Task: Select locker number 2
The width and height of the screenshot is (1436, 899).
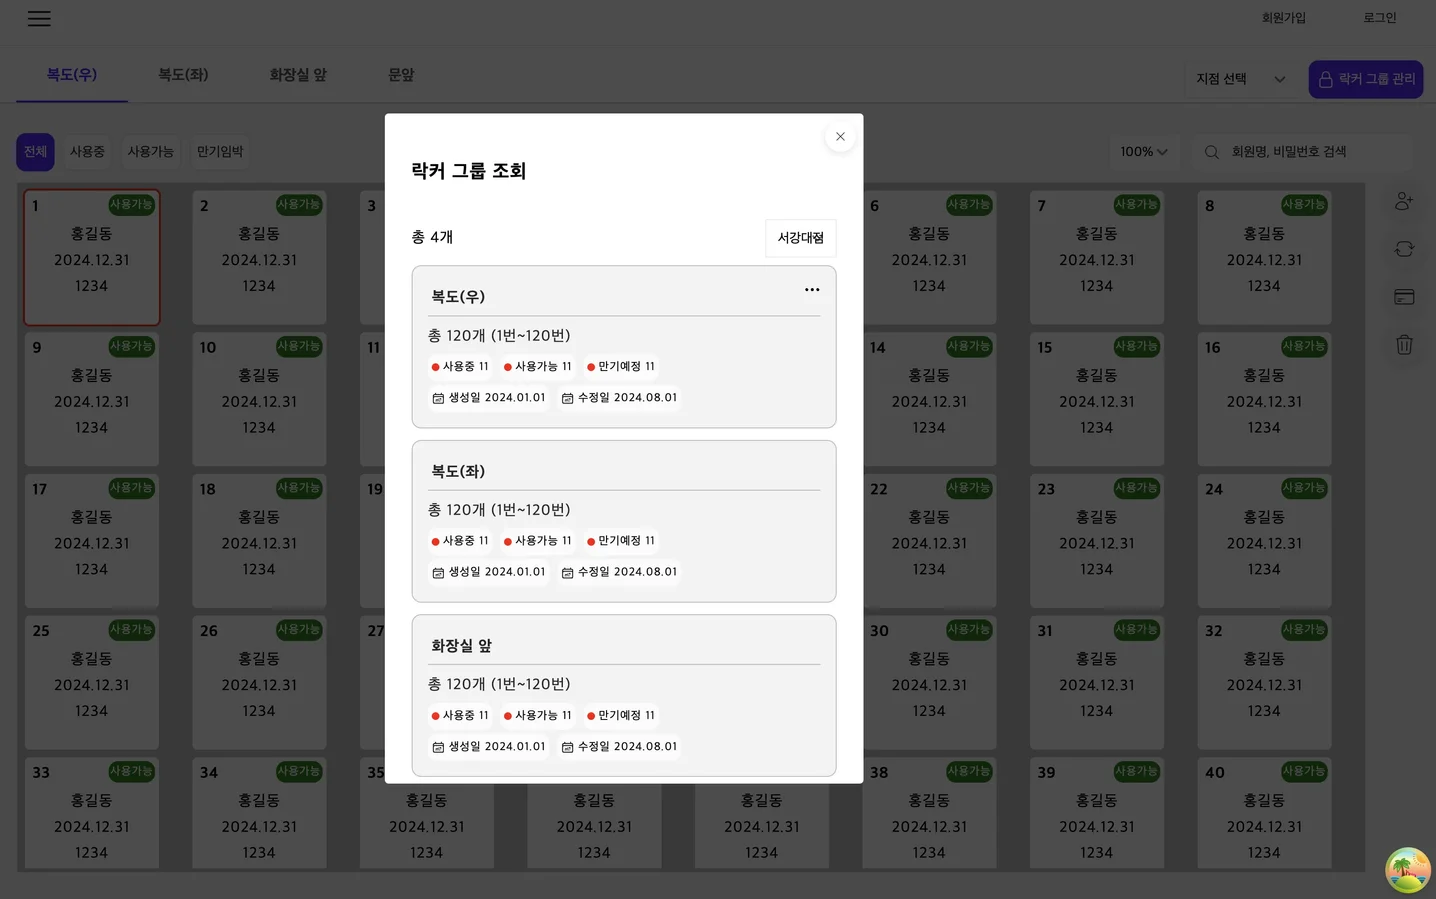Action: click(259, 258)
